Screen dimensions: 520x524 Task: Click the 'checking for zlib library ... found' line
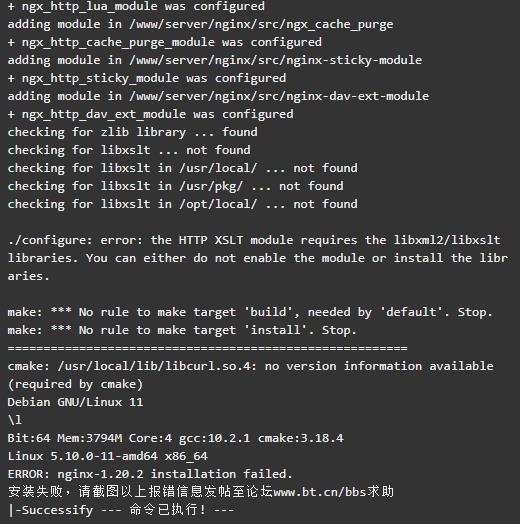click(x=132, y=132)
